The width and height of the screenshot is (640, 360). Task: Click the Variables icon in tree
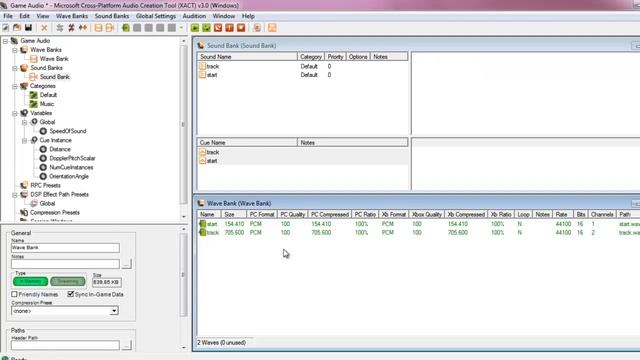click(24, 113)
